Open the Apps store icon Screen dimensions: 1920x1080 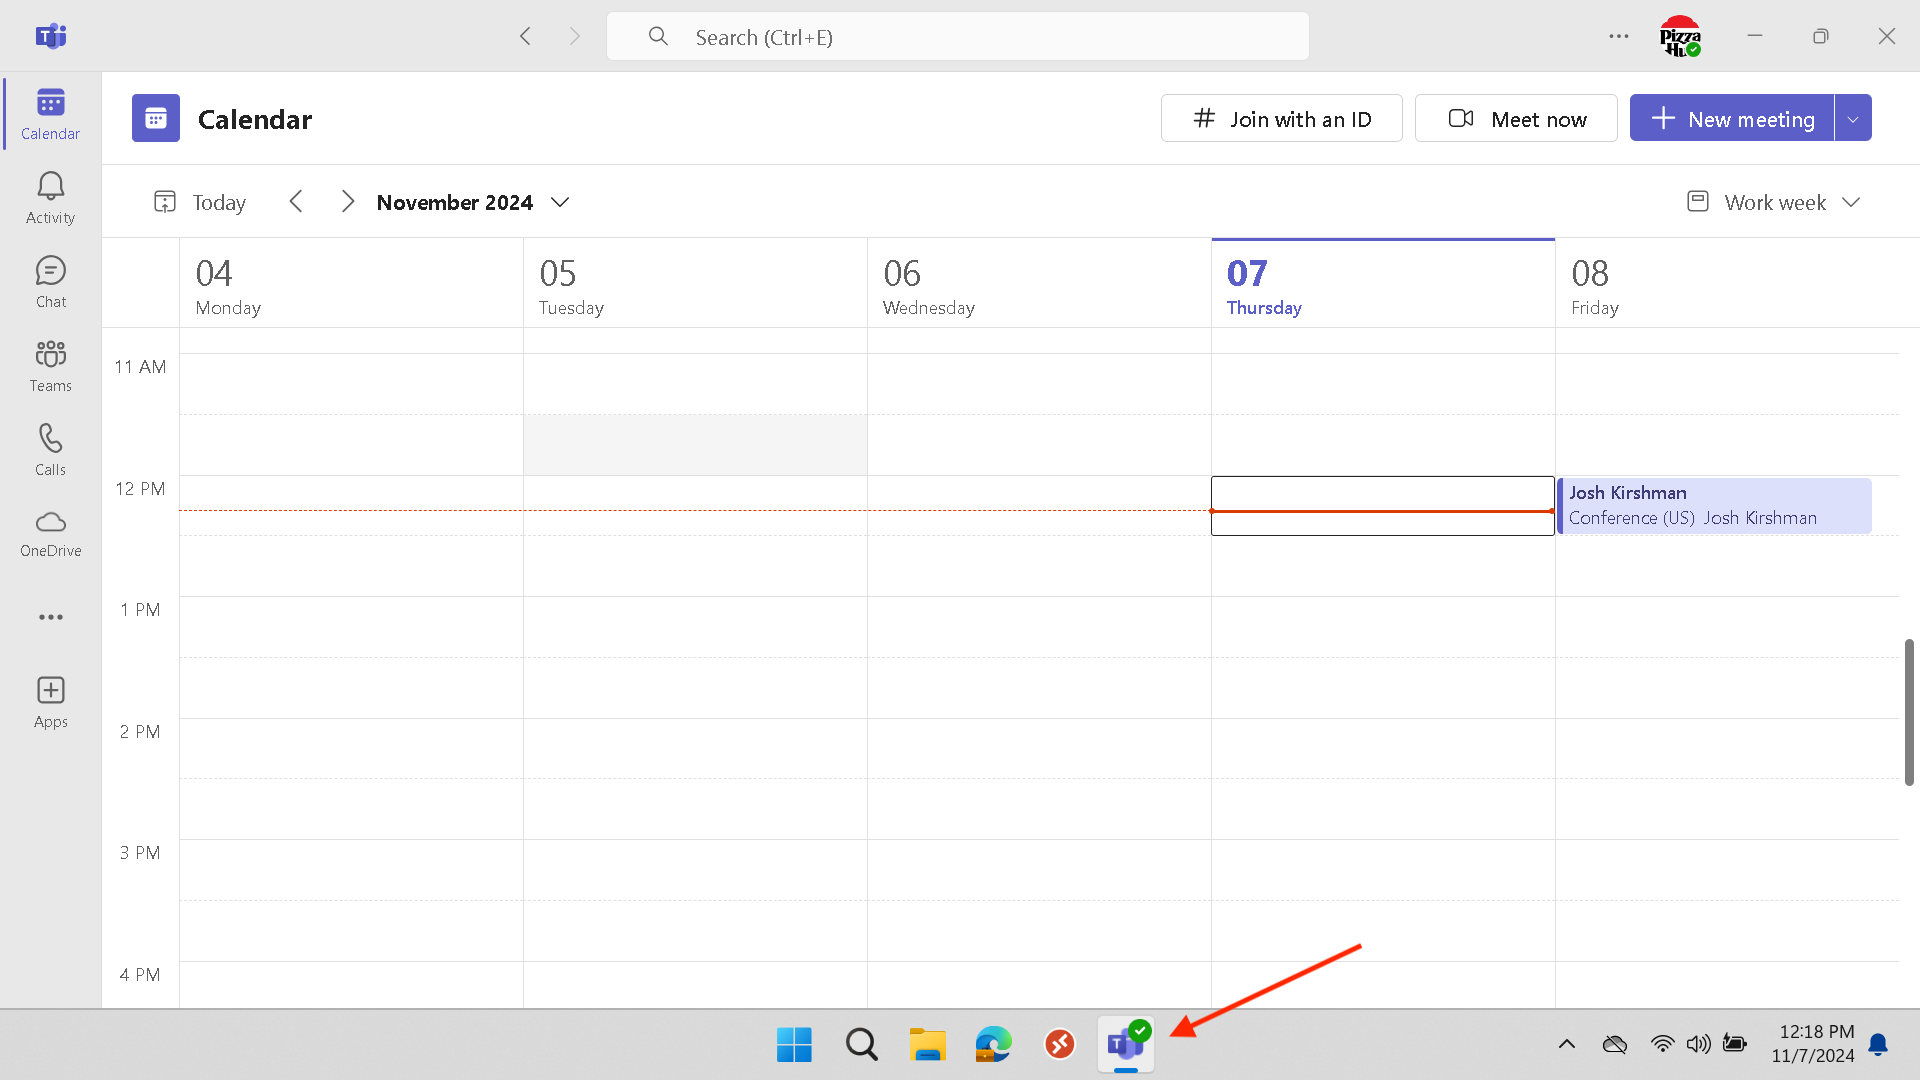(50, 702)
